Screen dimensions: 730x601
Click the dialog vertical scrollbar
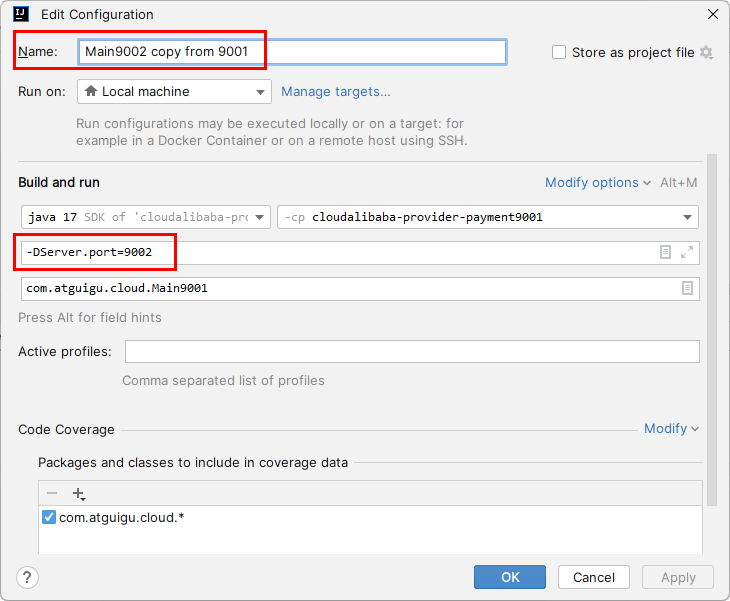coord(712,330)
